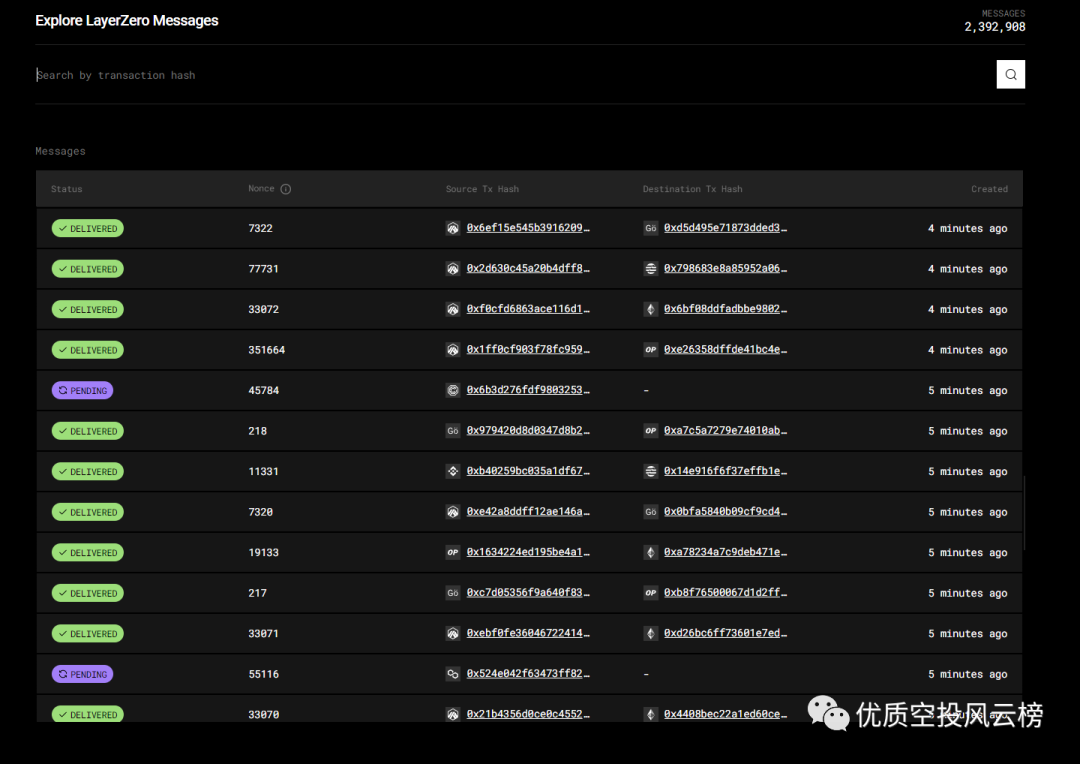Click Optimism source icon in nonce 19133 row
This screenshot has height=764, width=1080.
coord(453,553)
